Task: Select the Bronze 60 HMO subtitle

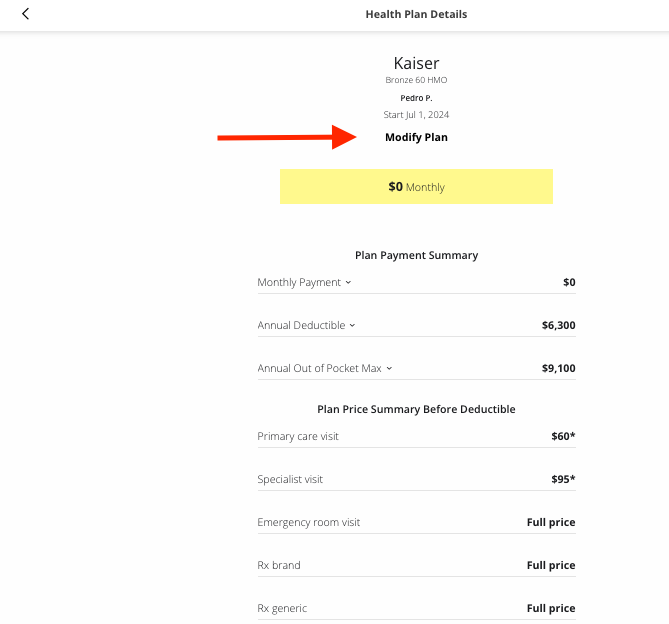Action: point(416,80)
